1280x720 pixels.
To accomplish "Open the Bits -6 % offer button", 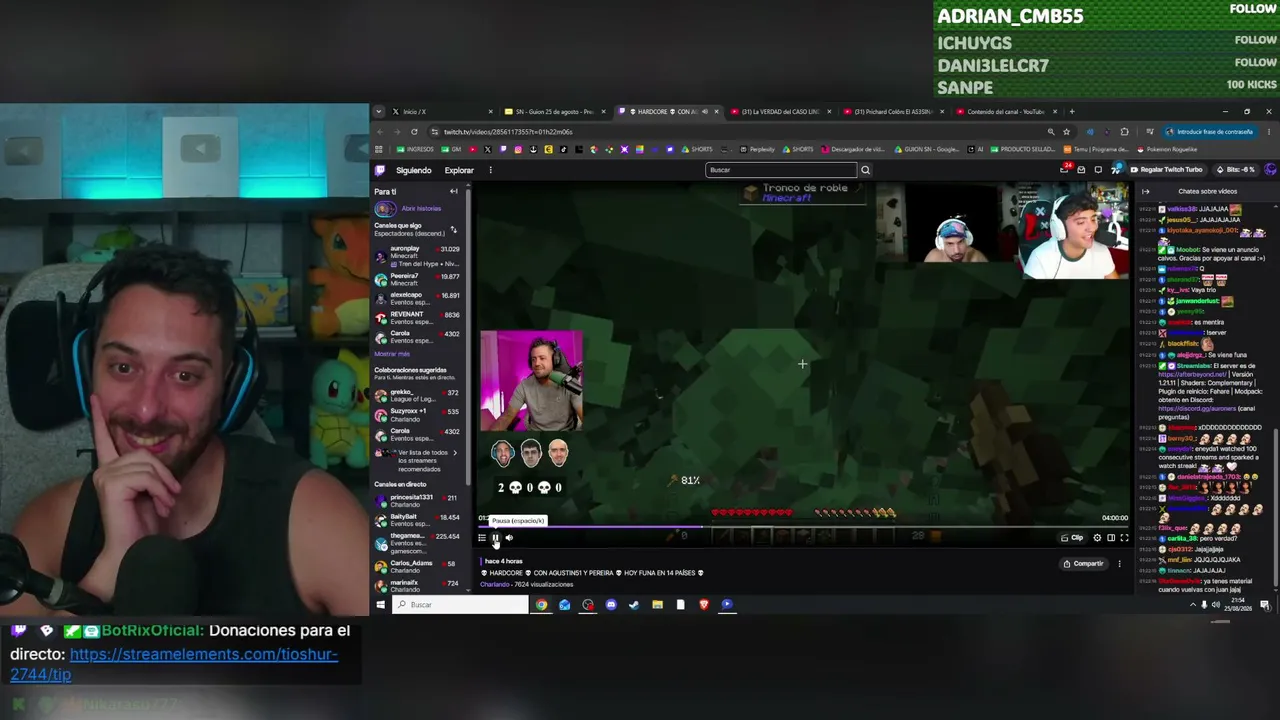I will tap(1236, 170).
